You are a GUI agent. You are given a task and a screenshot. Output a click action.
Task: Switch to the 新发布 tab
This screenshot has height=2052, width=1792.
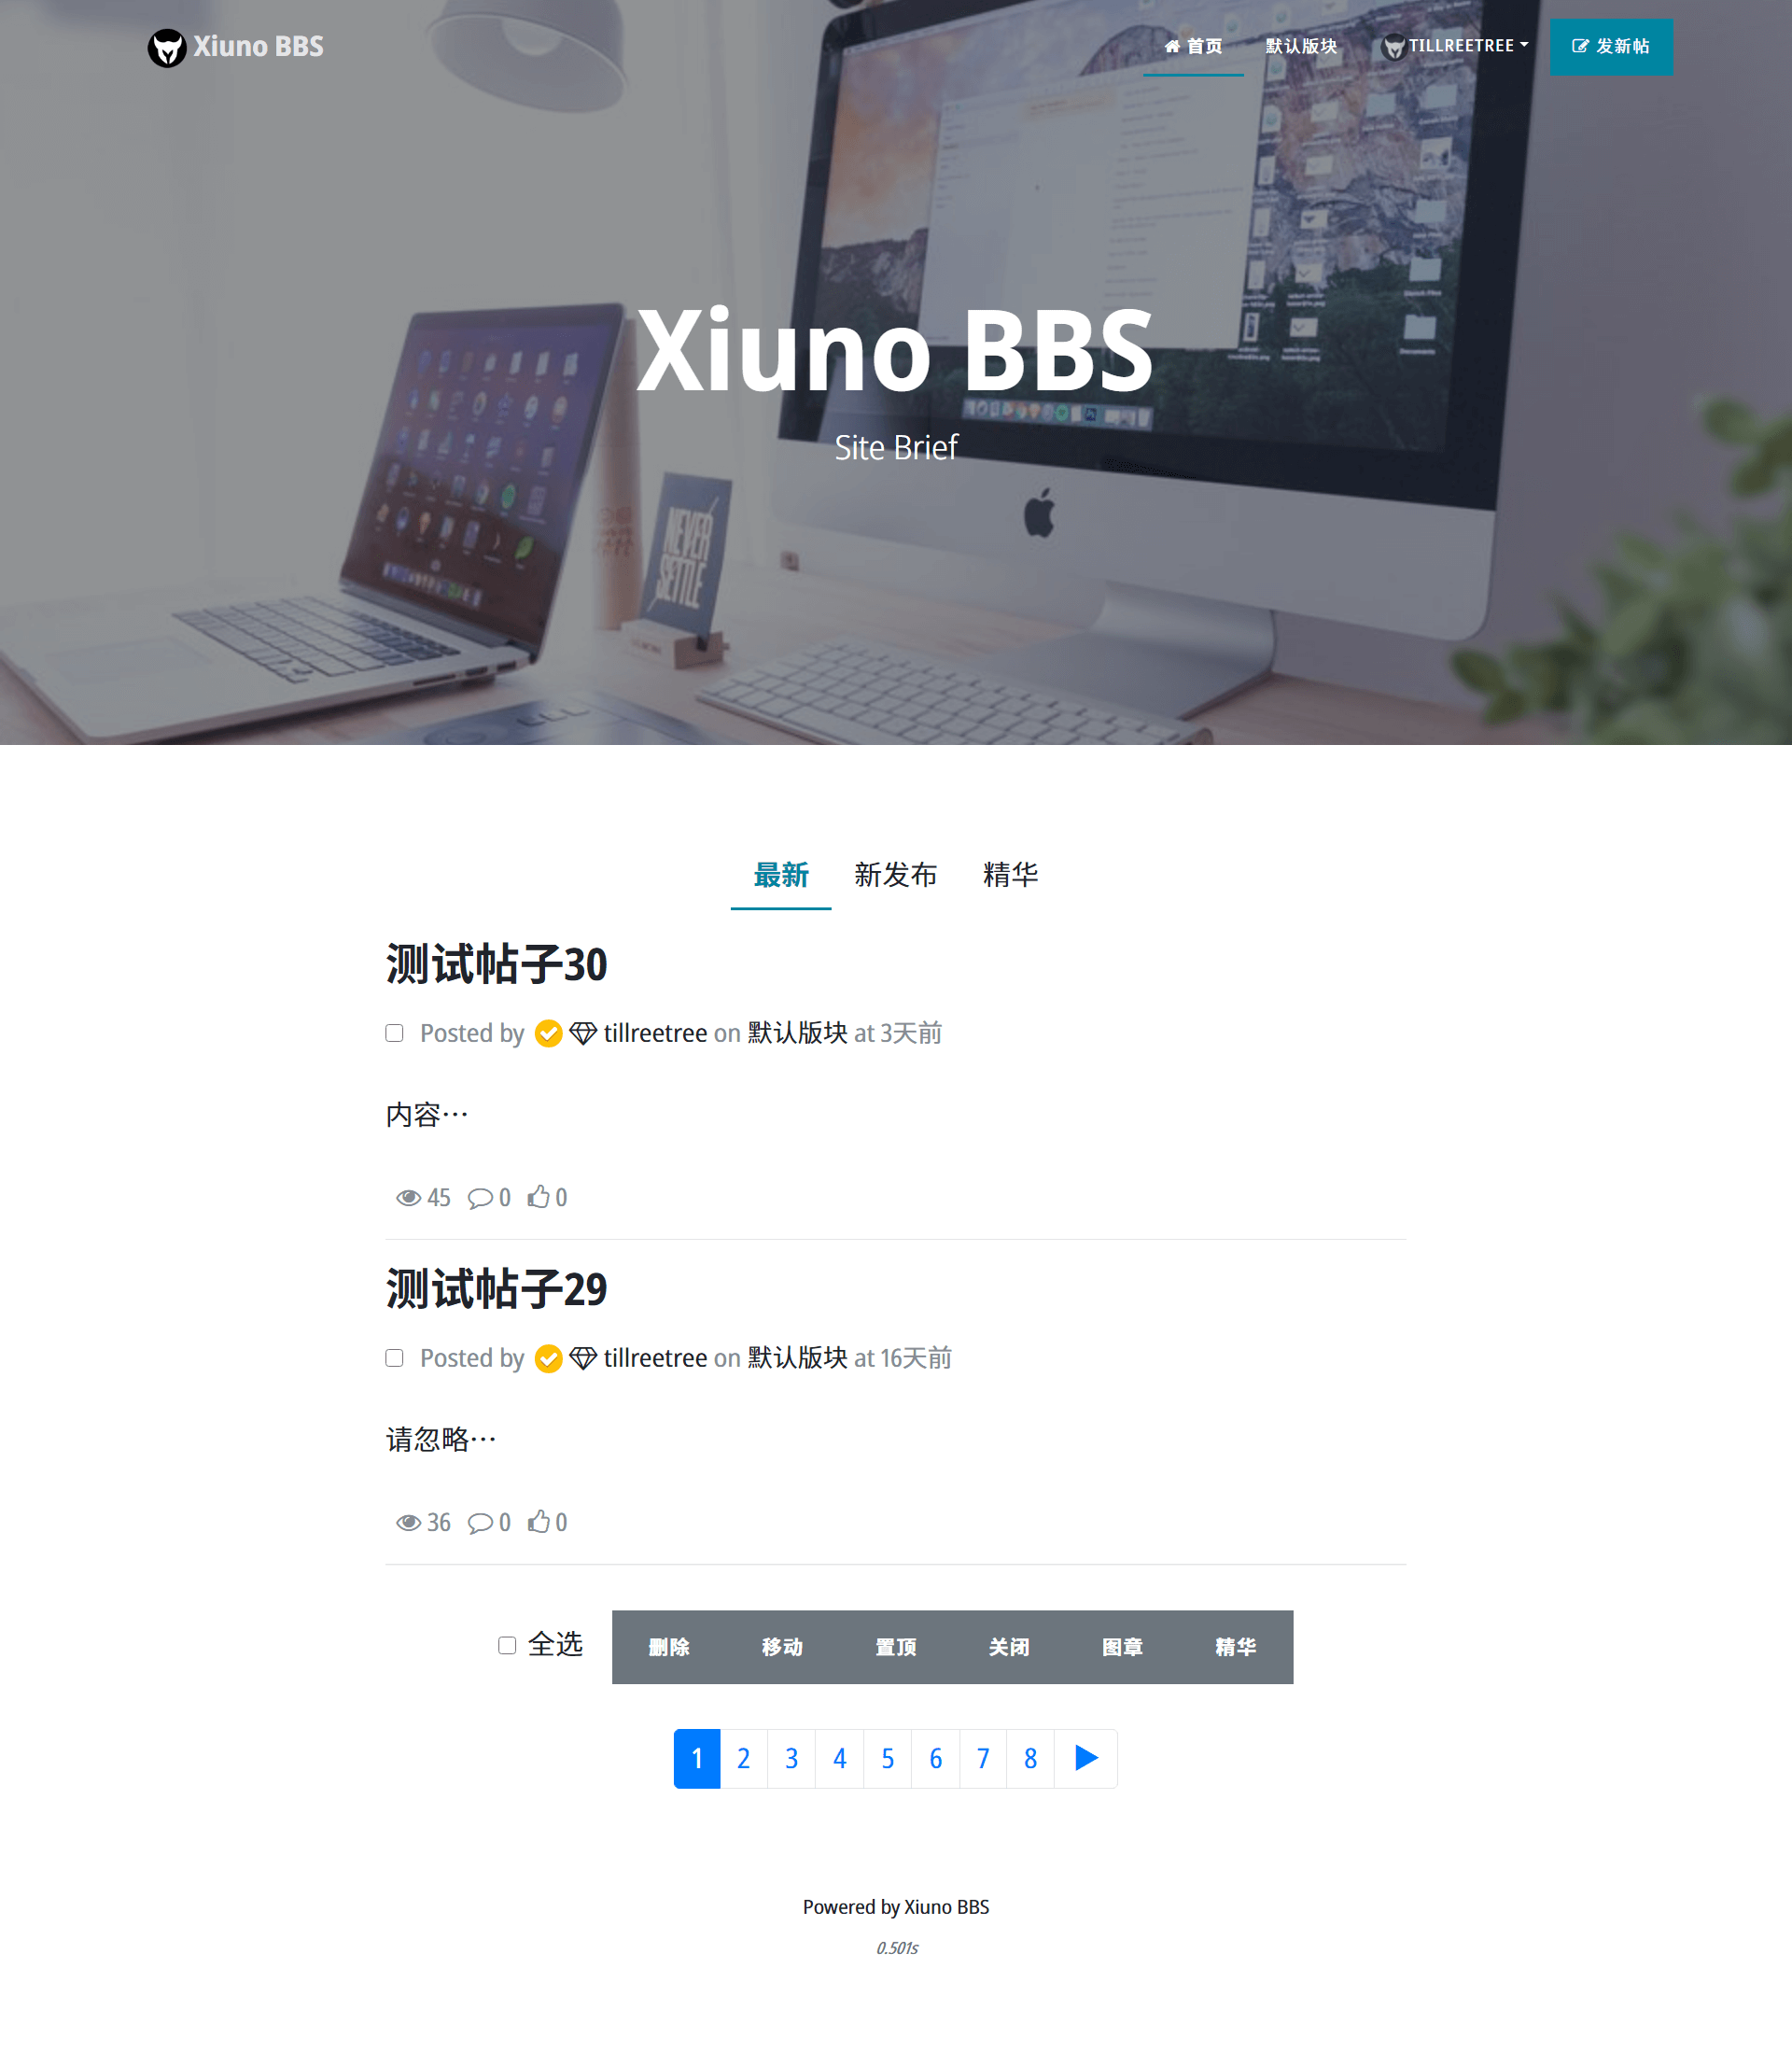pos(895,874)
